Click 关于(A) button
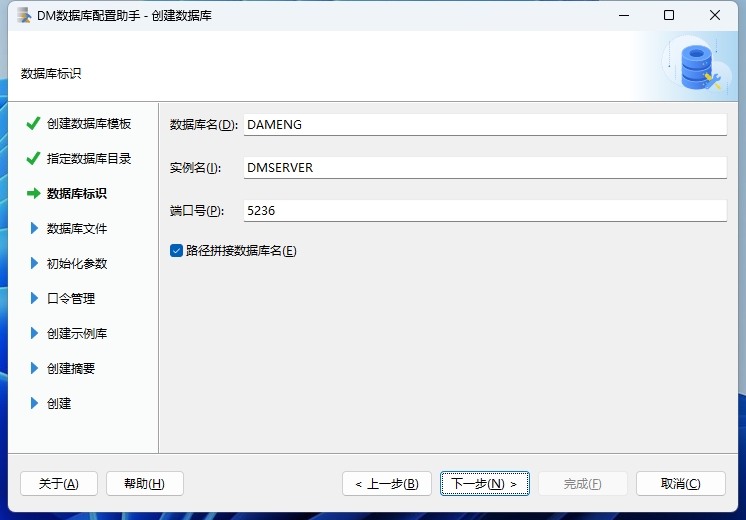Viewport: 746px width, 520px height. pyautogui.click(x=59, y=484)
